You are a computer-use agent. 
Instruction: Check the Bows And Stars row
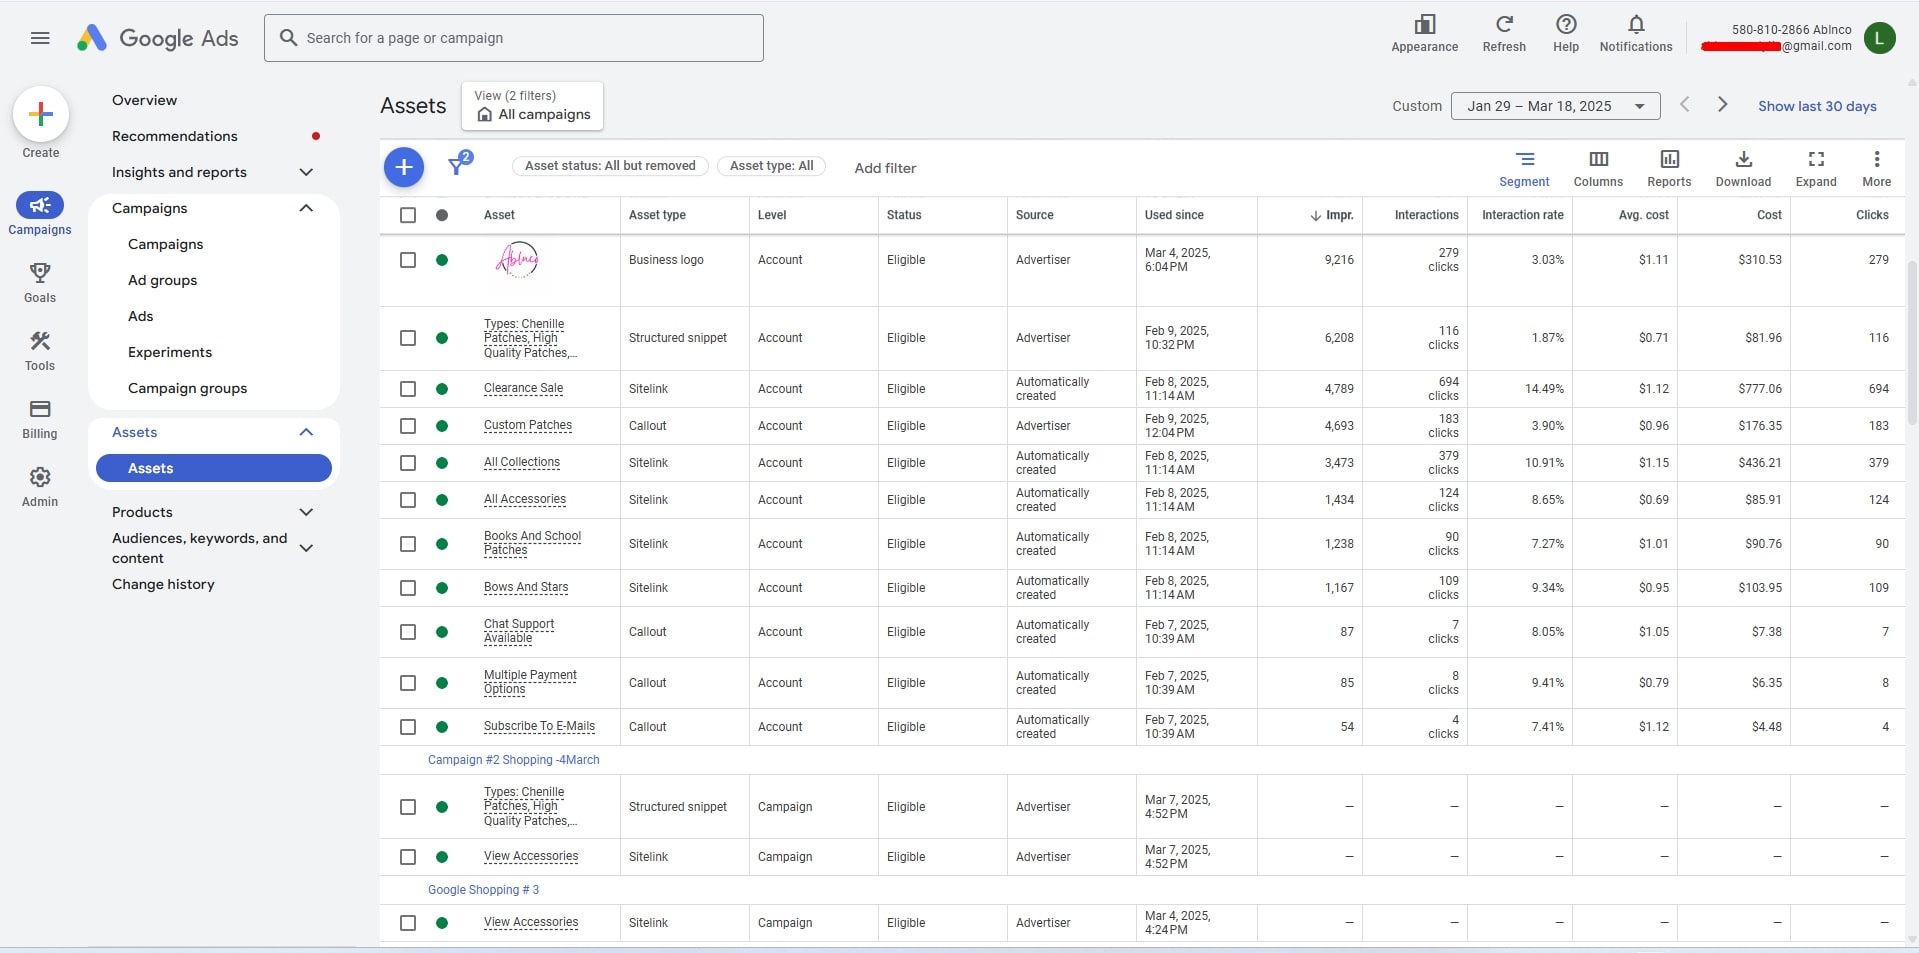tap(408, 588)
